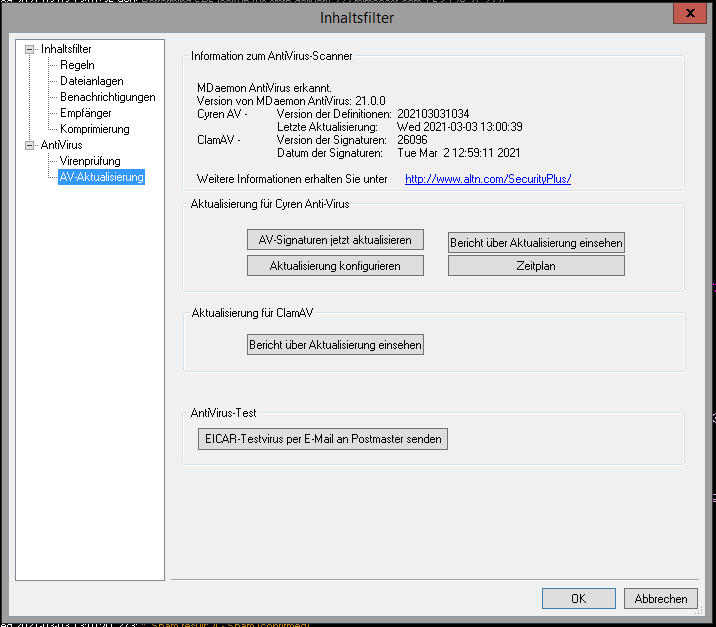Collapse the Inhaltsfilter tree node
The image size is (716, 627).
[x=30, y=49]
